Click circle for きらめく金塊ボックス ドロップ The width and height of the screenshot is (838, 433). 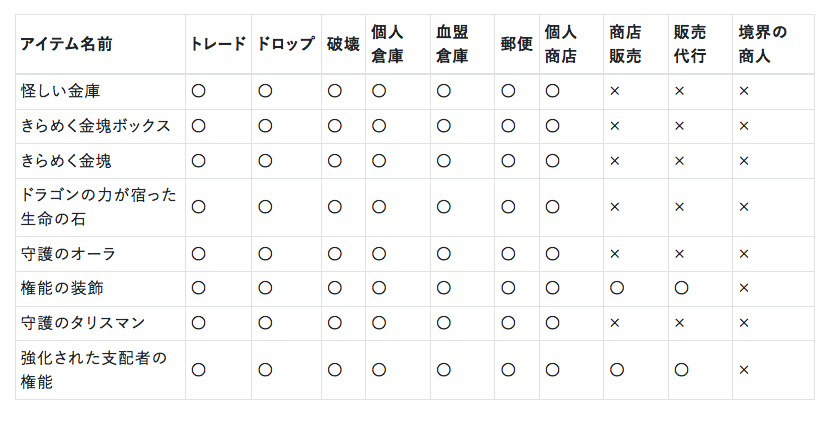pos(265,126)
